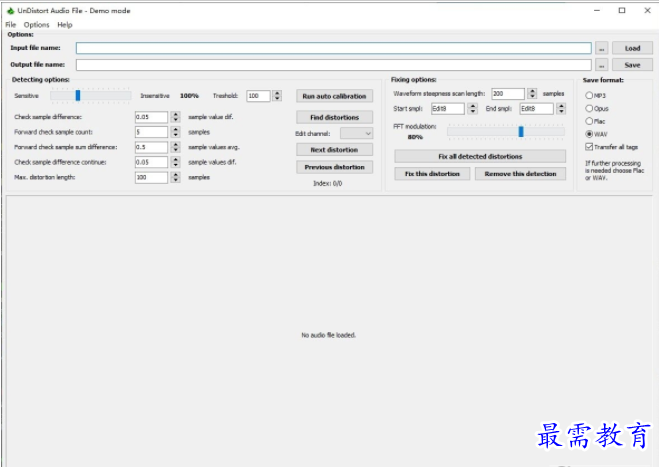Viewport: 659px width, 467px height.
Task: Adjust the Treshold spinner arrows
Action: pos(277,96)
